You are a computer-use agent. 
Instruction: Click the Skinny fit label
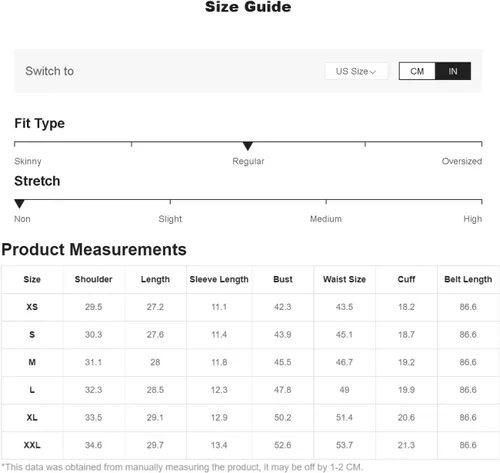click(x=28, y=161)
